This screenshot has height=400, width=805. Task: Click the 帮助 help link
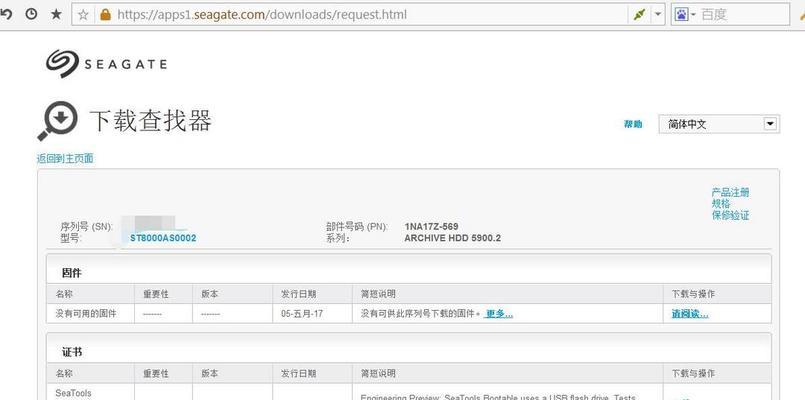633,124
